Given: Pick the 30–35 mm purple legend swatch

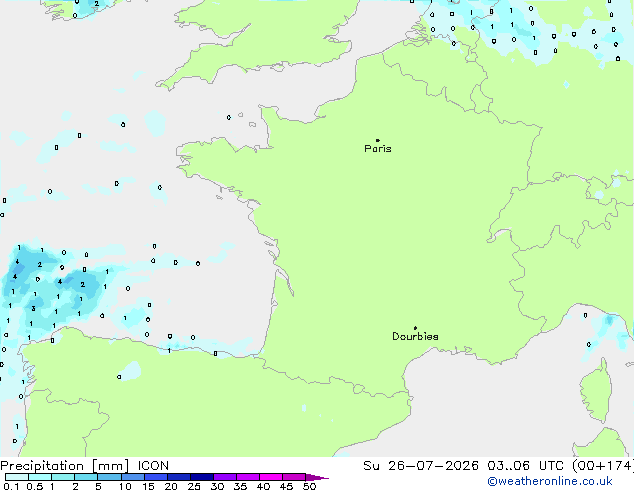Looking at the screenshot, I should pyautogui.click(x=225, y=477).
